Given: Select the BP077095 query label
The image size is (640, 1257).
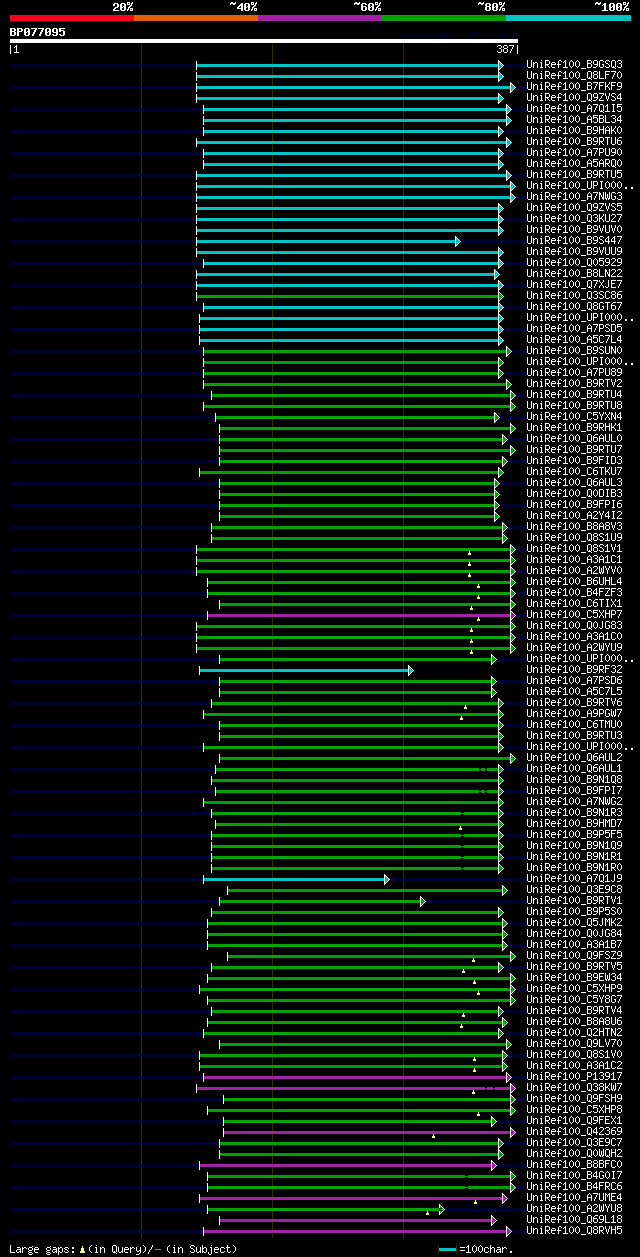Looking at the screenshot, I should click(38, 32).
